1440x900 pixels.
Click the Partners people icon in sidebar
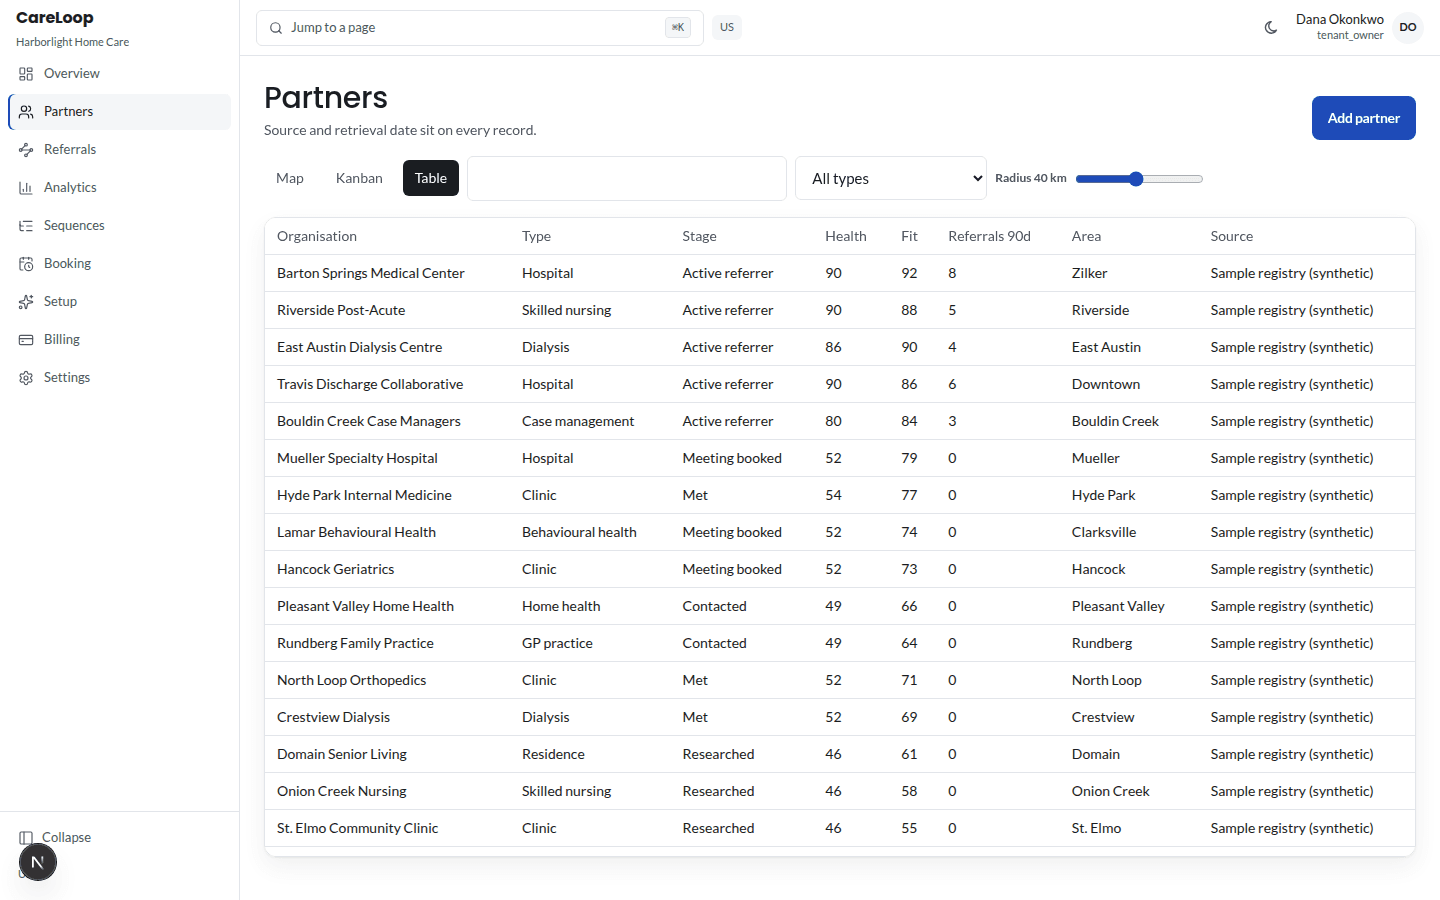click(26, 112)
